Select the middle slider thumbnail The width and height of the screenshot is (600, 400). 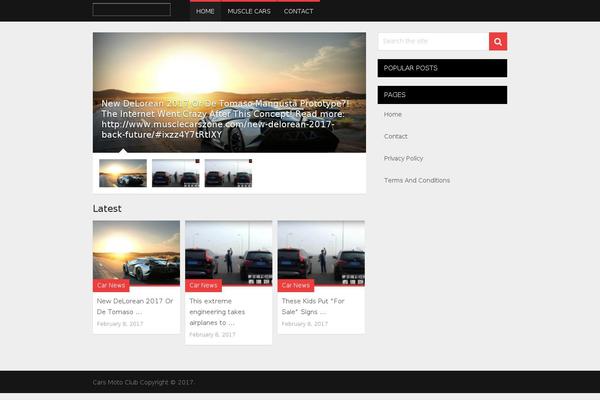pos(176,173)
